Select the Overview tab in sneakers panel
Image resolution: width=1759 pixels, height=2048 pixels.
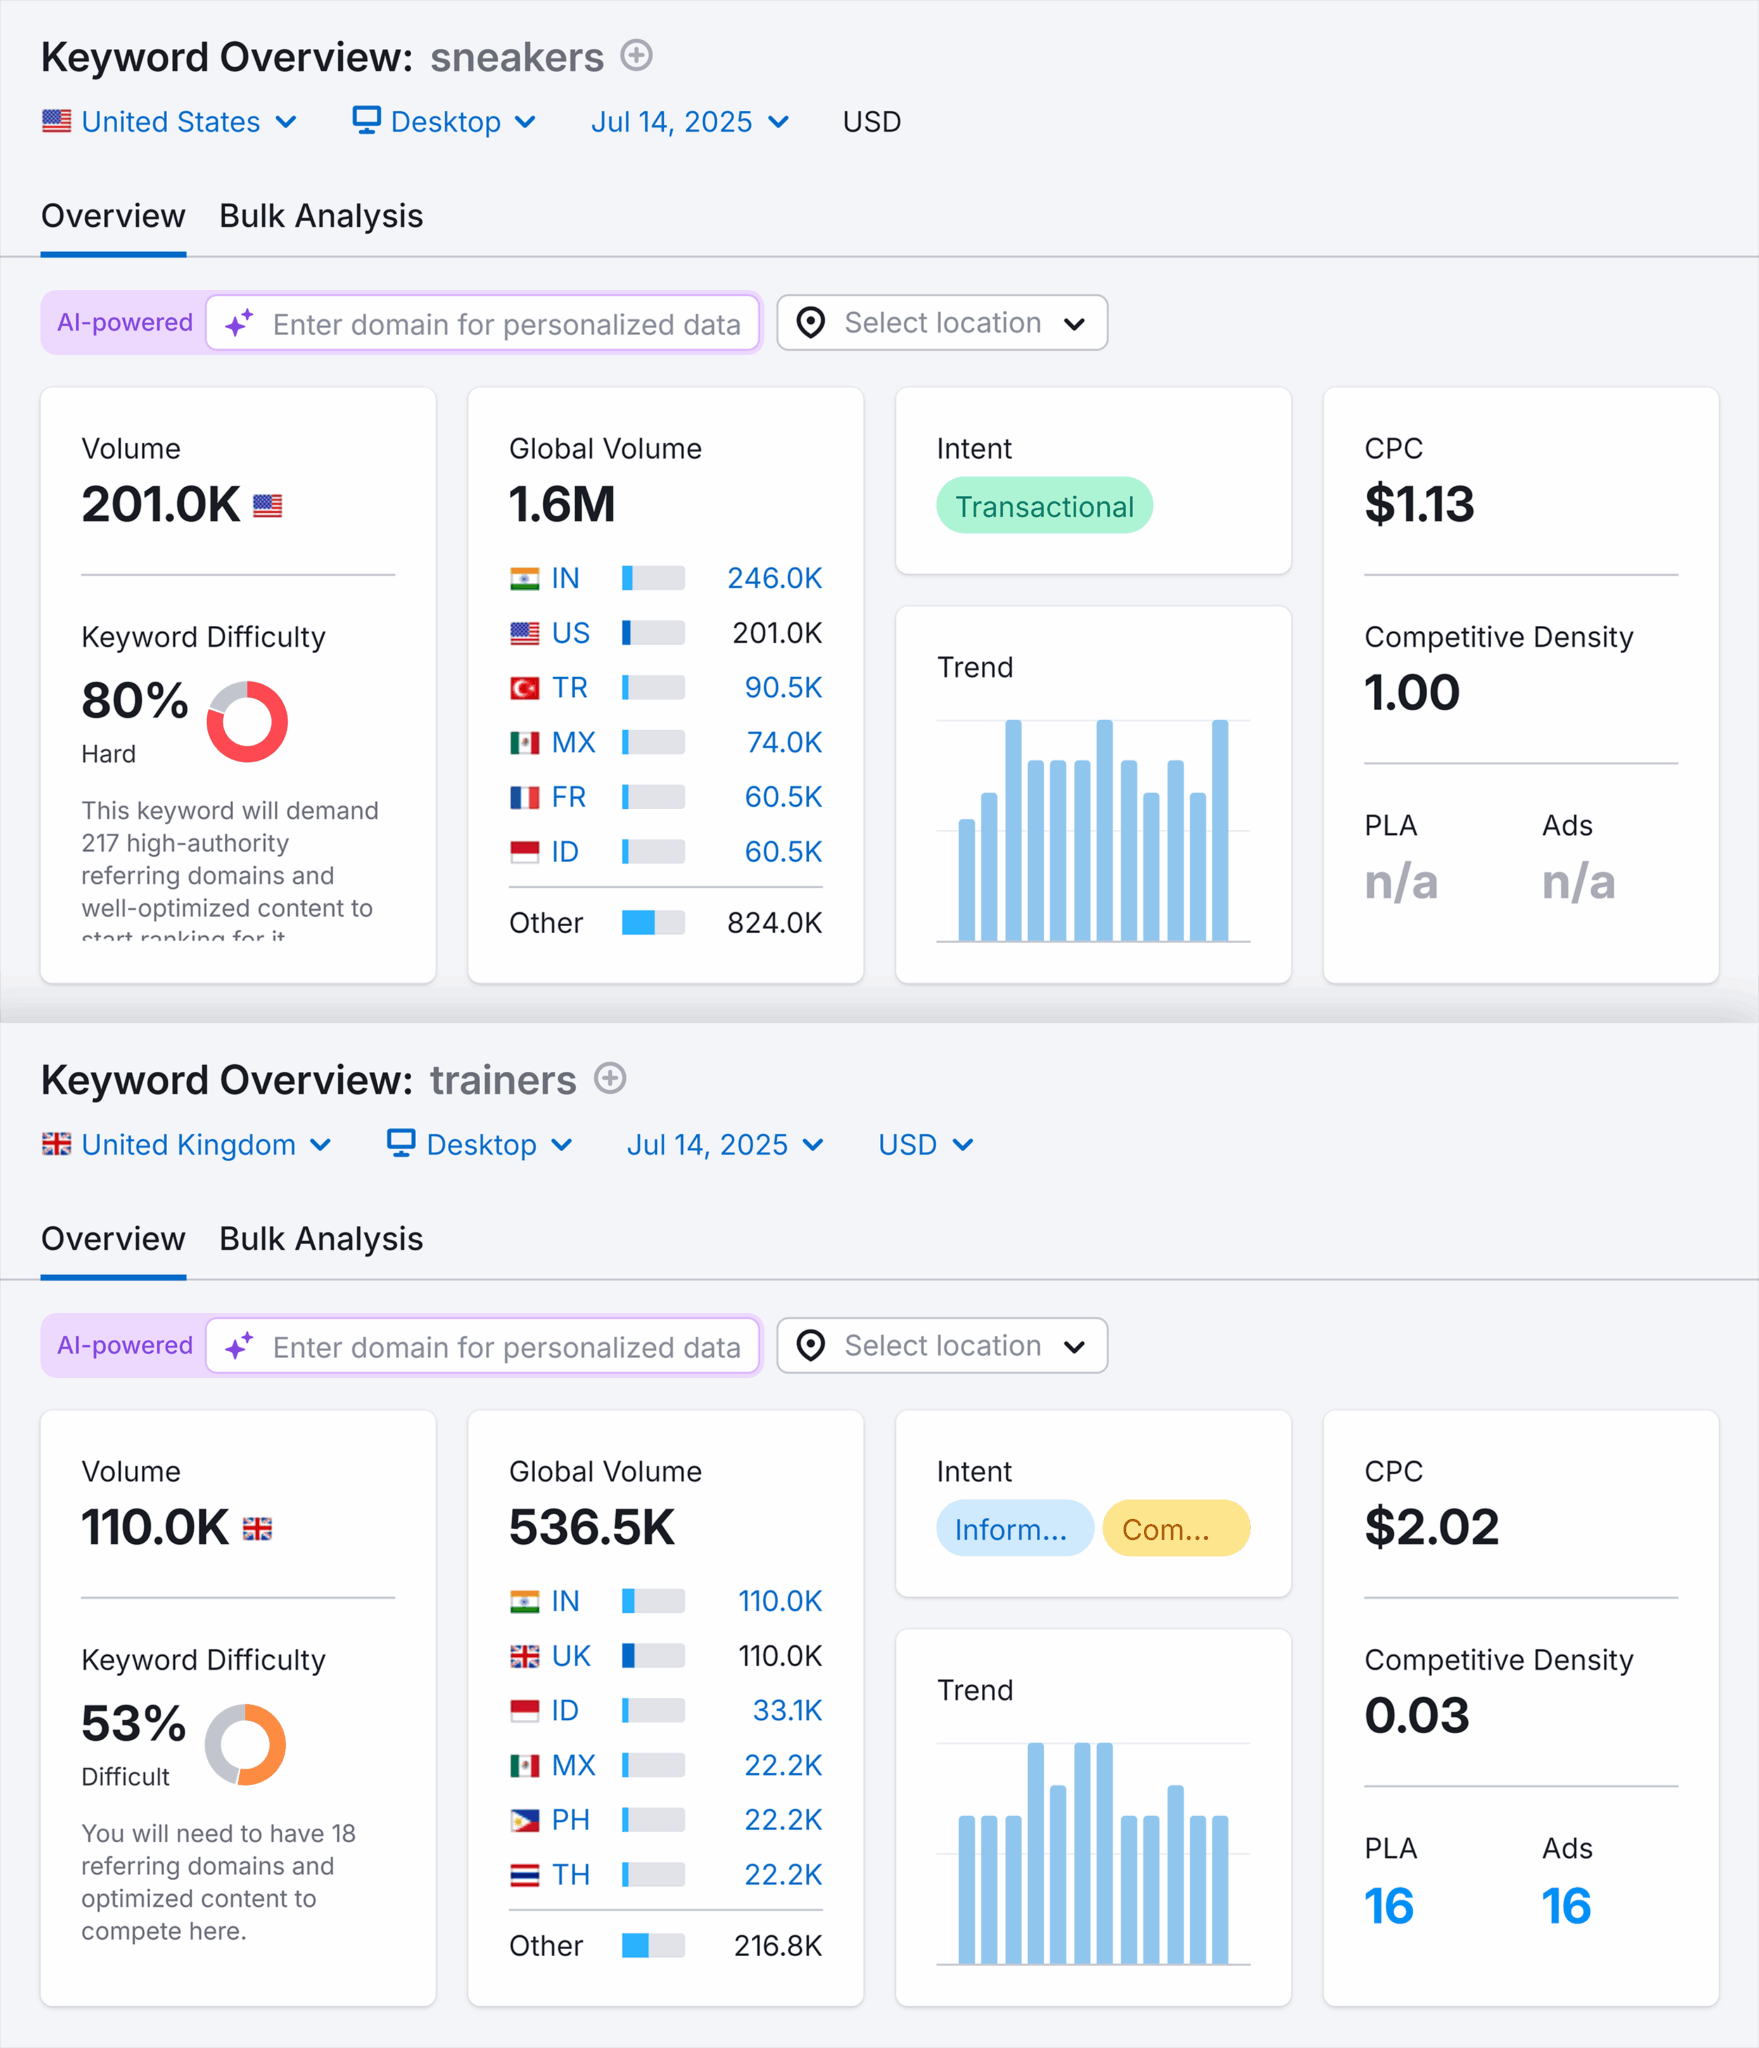pyautogui.click(x=113, y=216)
